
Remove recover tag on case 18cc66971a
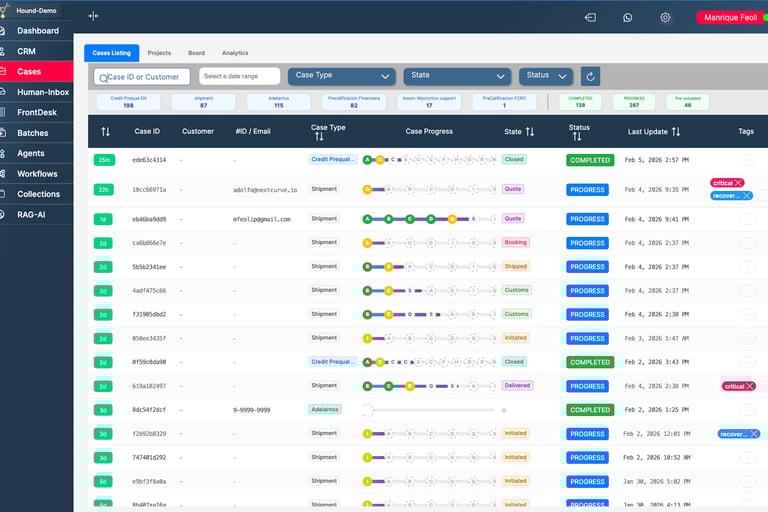[x=746, y=195]
